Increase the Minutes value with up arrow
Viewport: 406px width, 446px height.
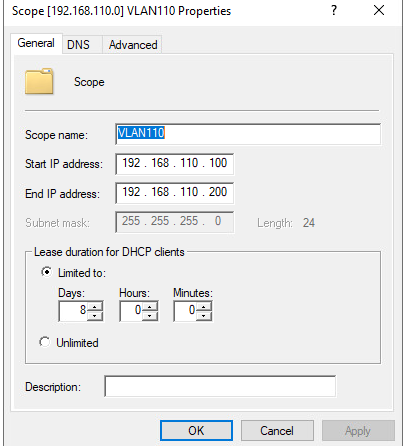(x=204, y=306)
